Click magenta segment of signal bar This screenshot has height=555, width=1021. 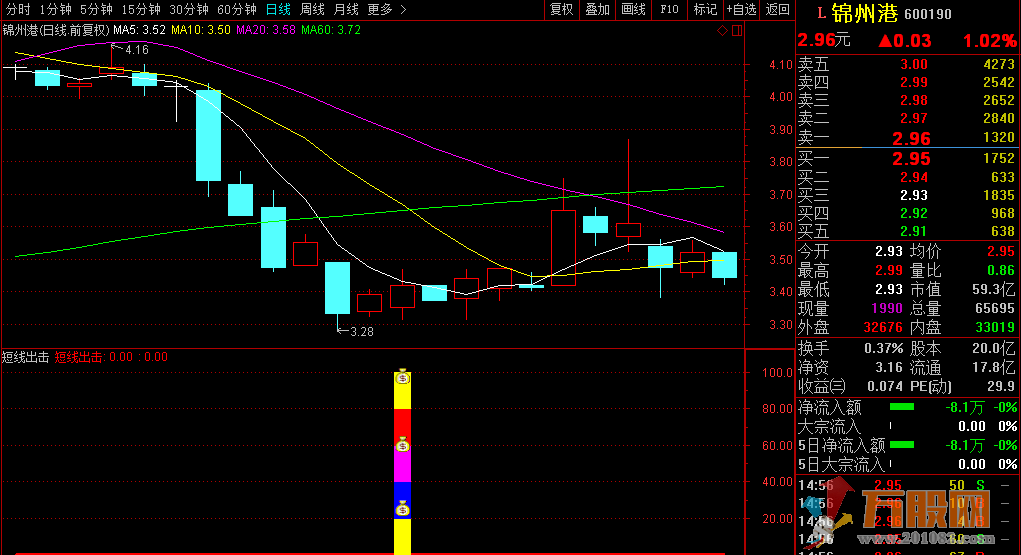pos(402,467)
